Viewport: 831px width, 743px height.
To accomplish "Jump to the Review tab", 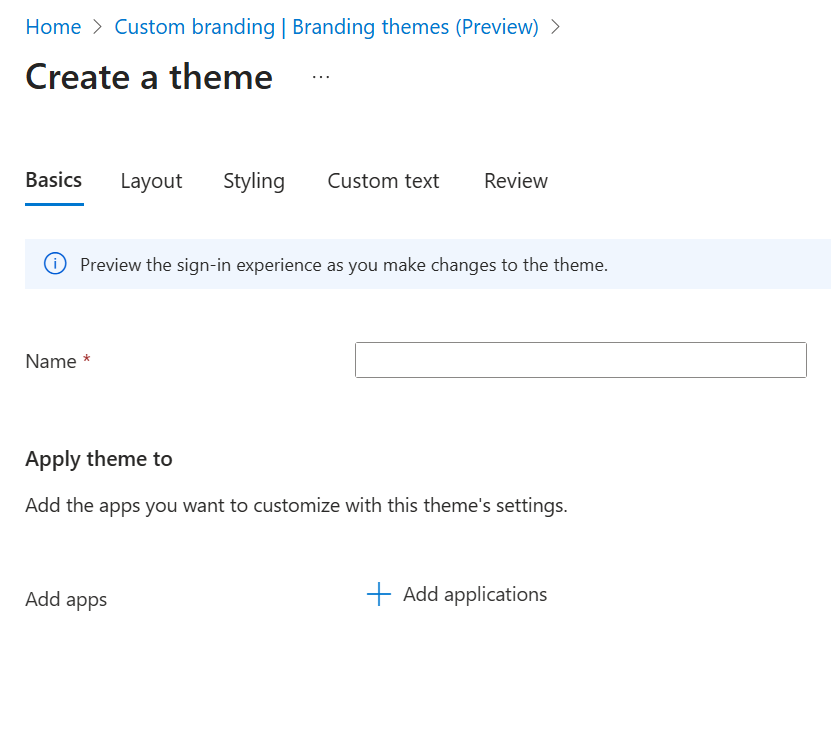I will tap(516, 181).
